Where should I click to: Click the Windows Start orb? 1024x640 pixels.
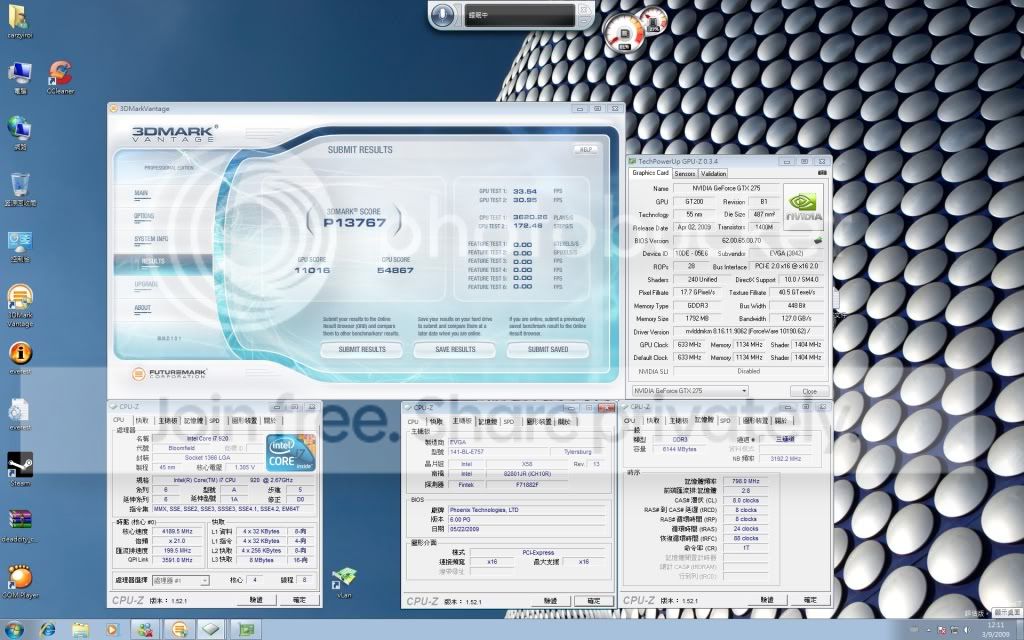point(17,629)
